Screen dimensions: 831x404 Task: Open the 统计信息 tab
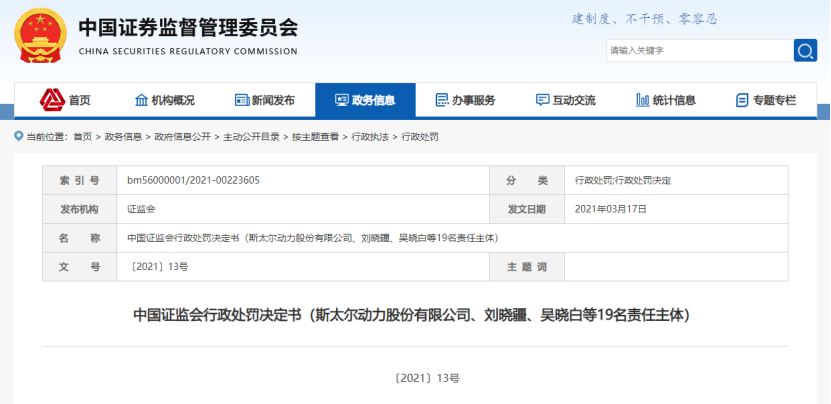click(x=666, y=100)
